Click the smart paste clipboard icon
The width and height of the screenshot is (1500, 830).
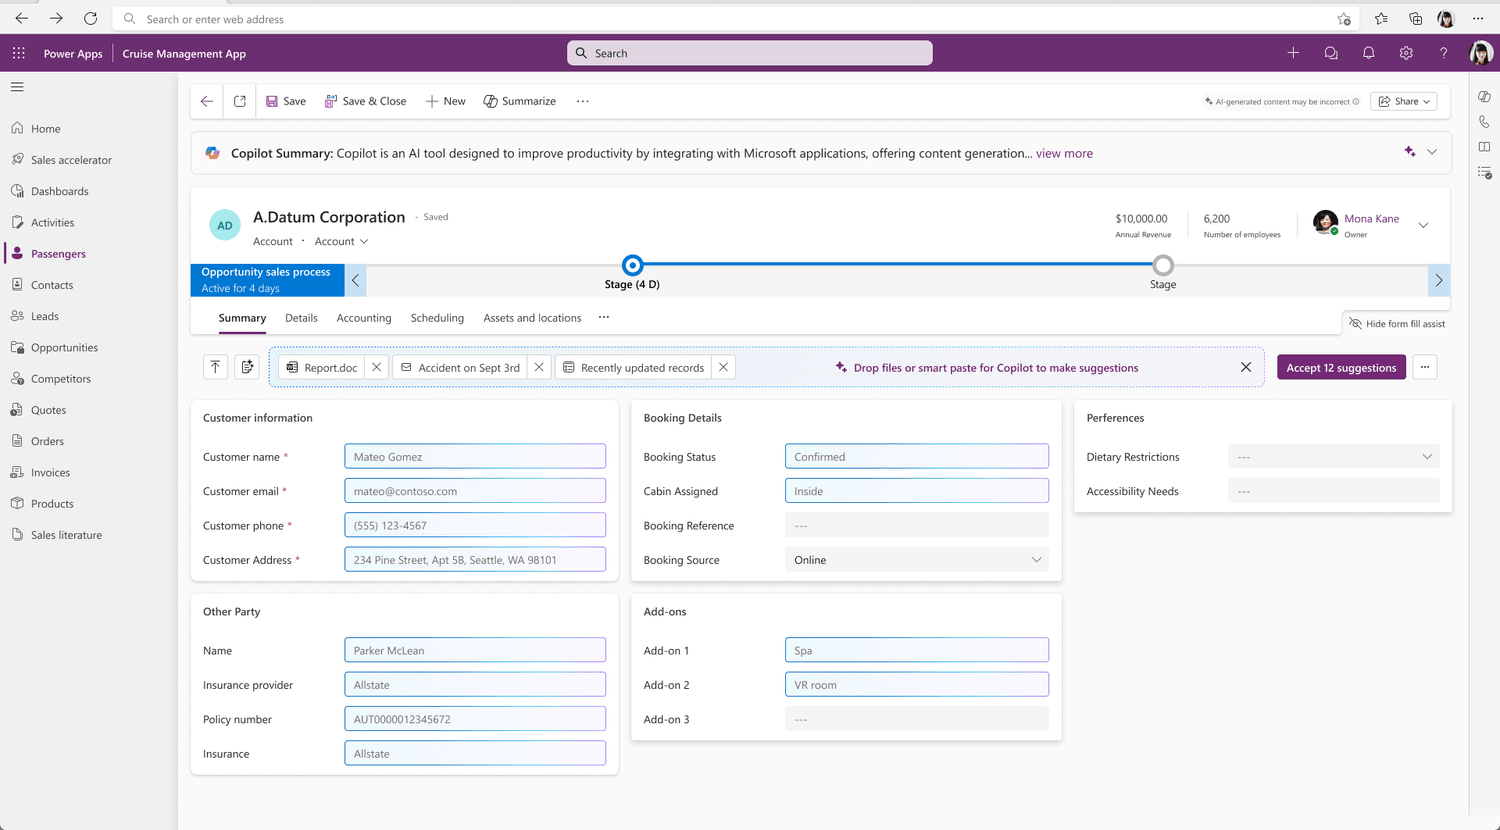tap(247, 367)
